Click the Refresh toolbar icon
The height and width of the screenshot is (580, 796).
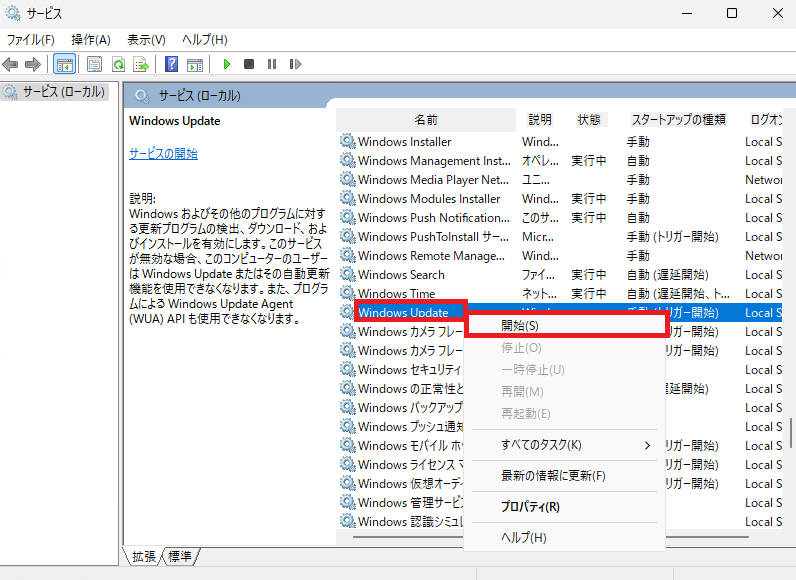[118, 64]
